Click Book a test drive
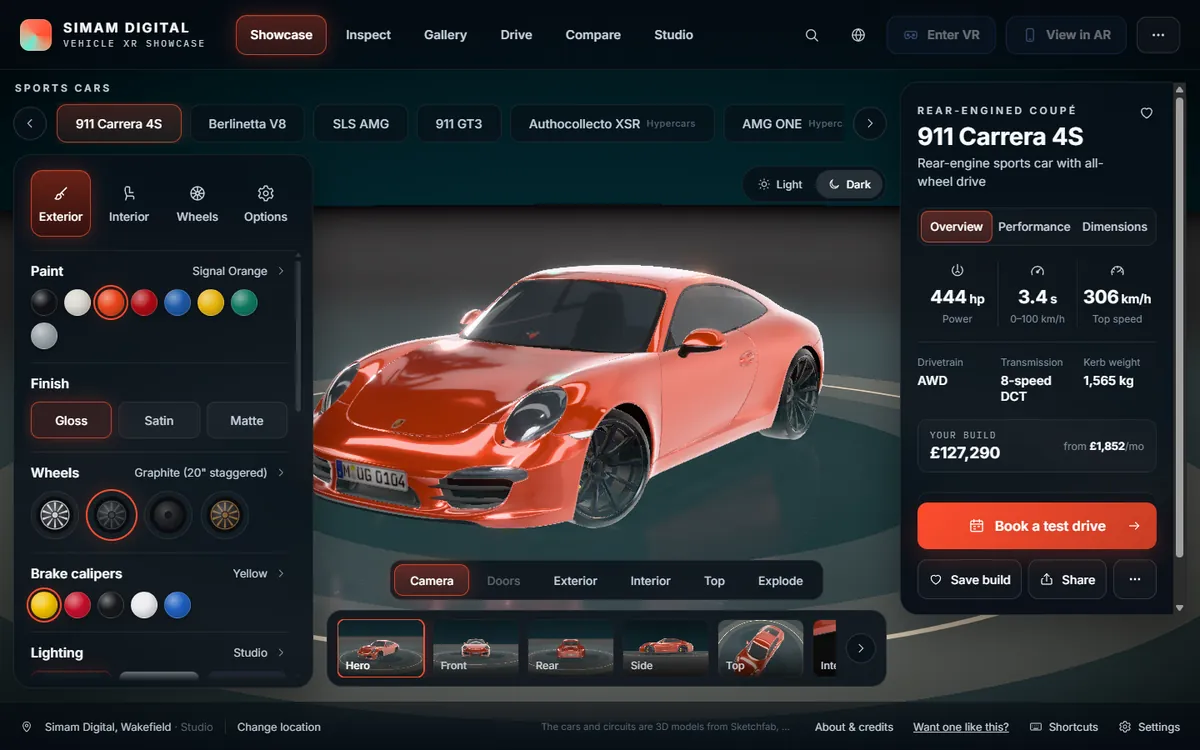 pos(1037,526)
